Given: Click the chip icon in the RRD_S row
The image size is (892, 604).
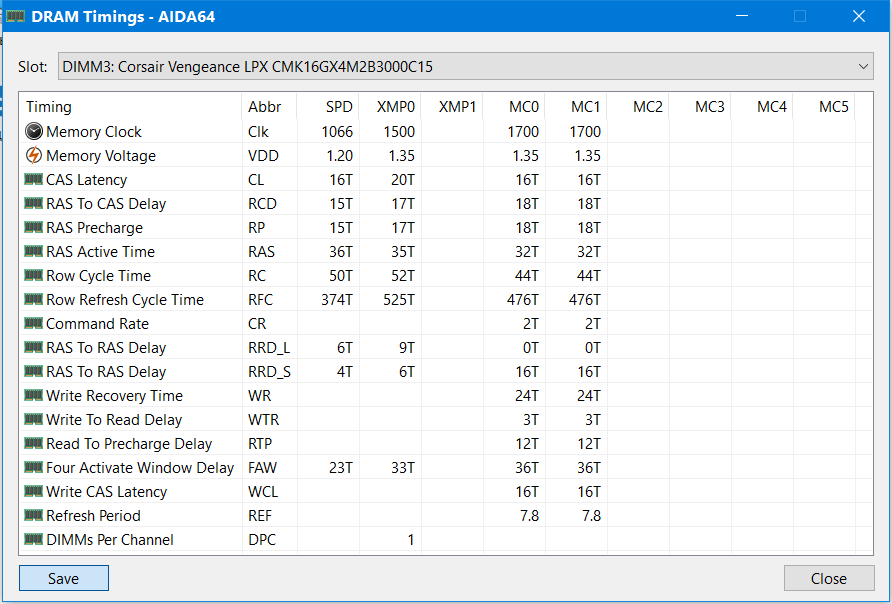Looking at the screenshot, I should (34, 371).
